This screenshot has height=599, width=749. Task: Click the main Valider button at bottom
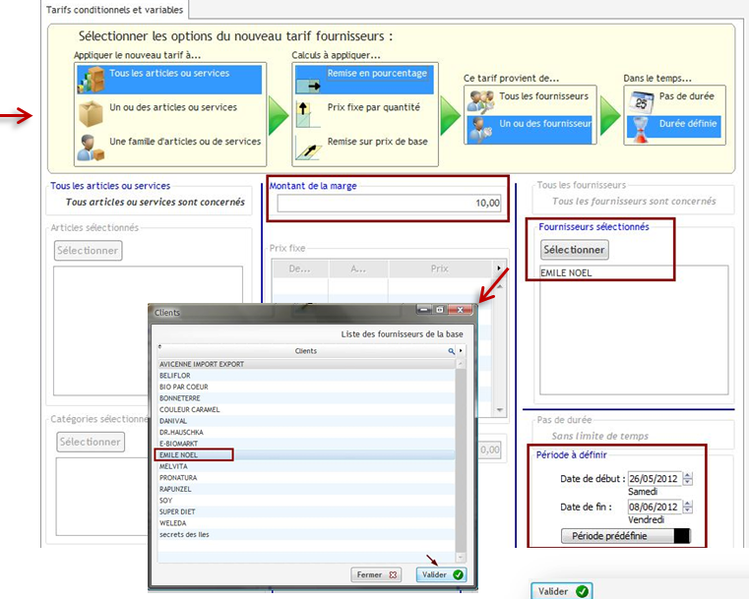point(562,591)
